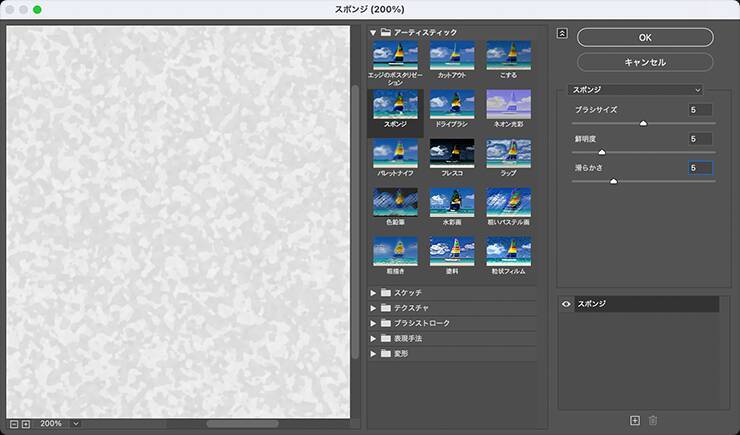Select the 水彩画 filter thumbnail
The width and height of the screenshot is (740, 435).
(451, 202)
